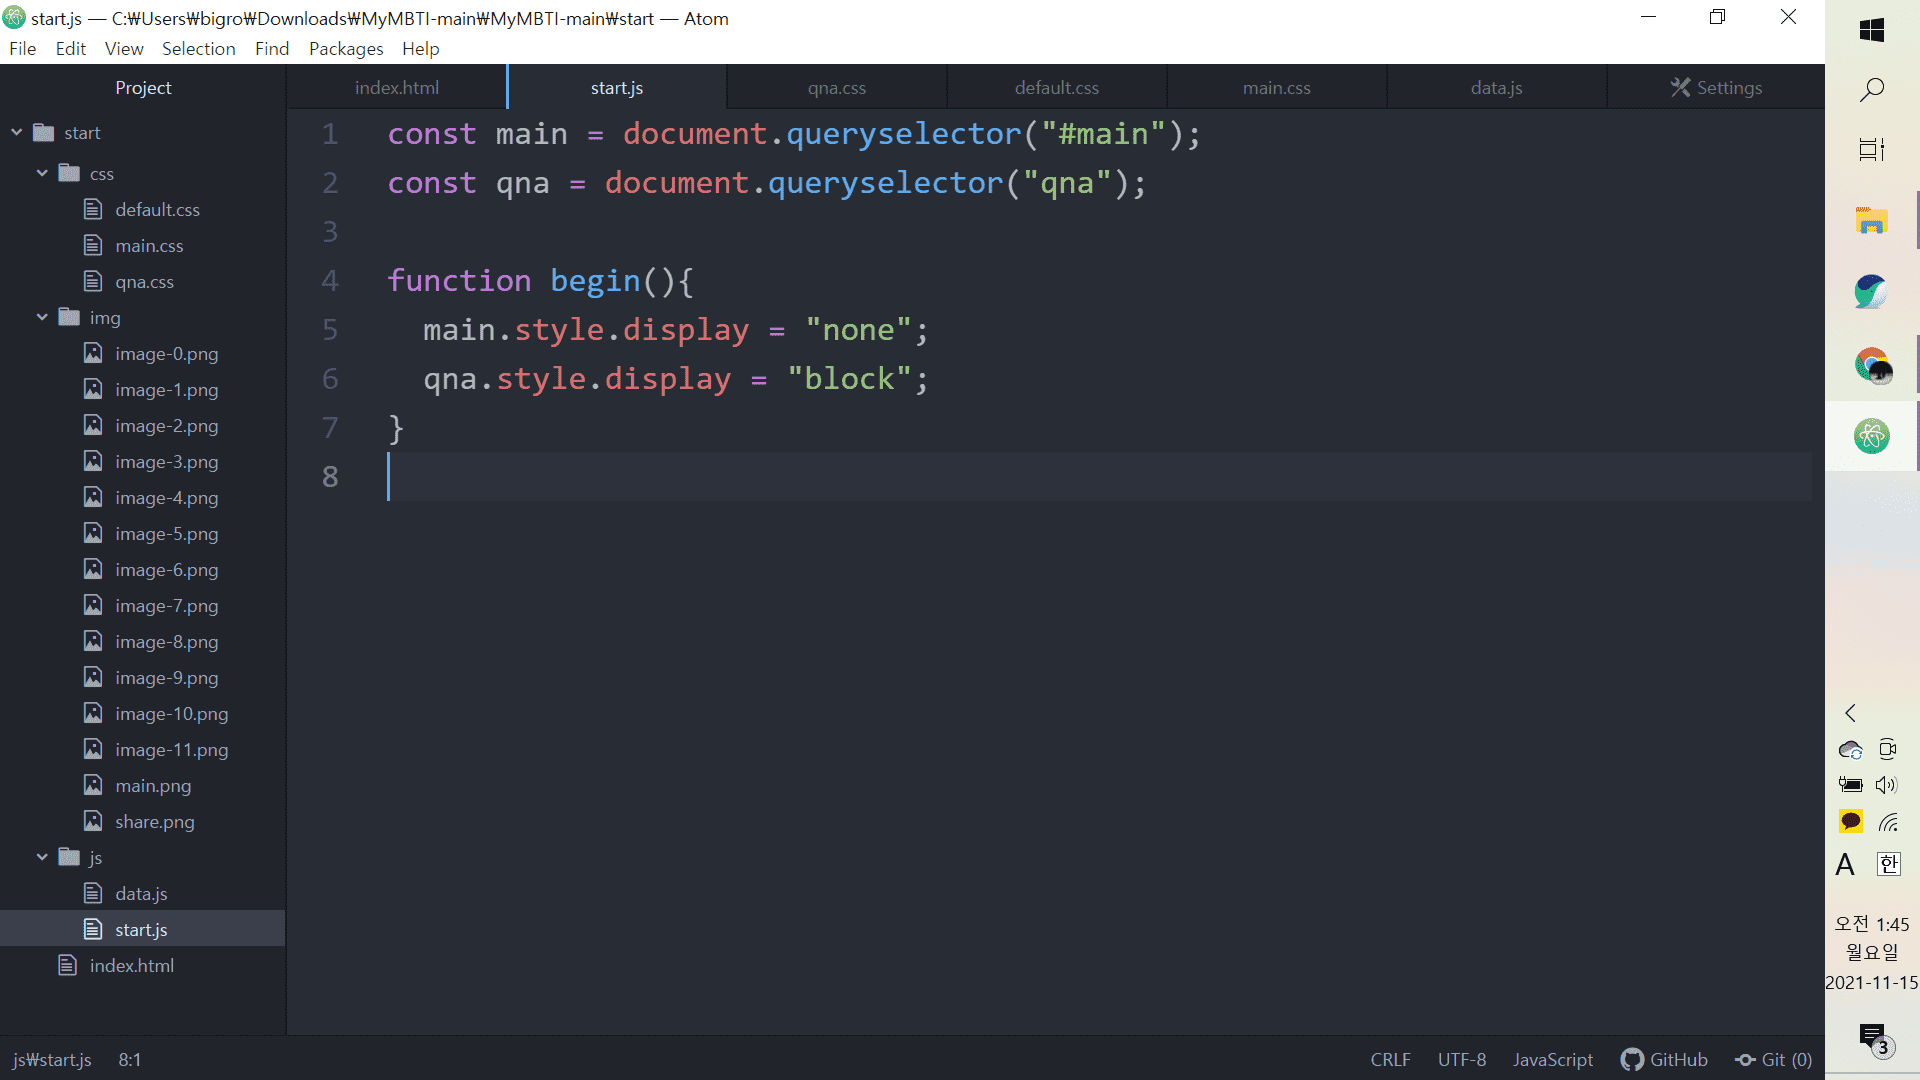Collapse the css folder

click(x=42, y=173)
